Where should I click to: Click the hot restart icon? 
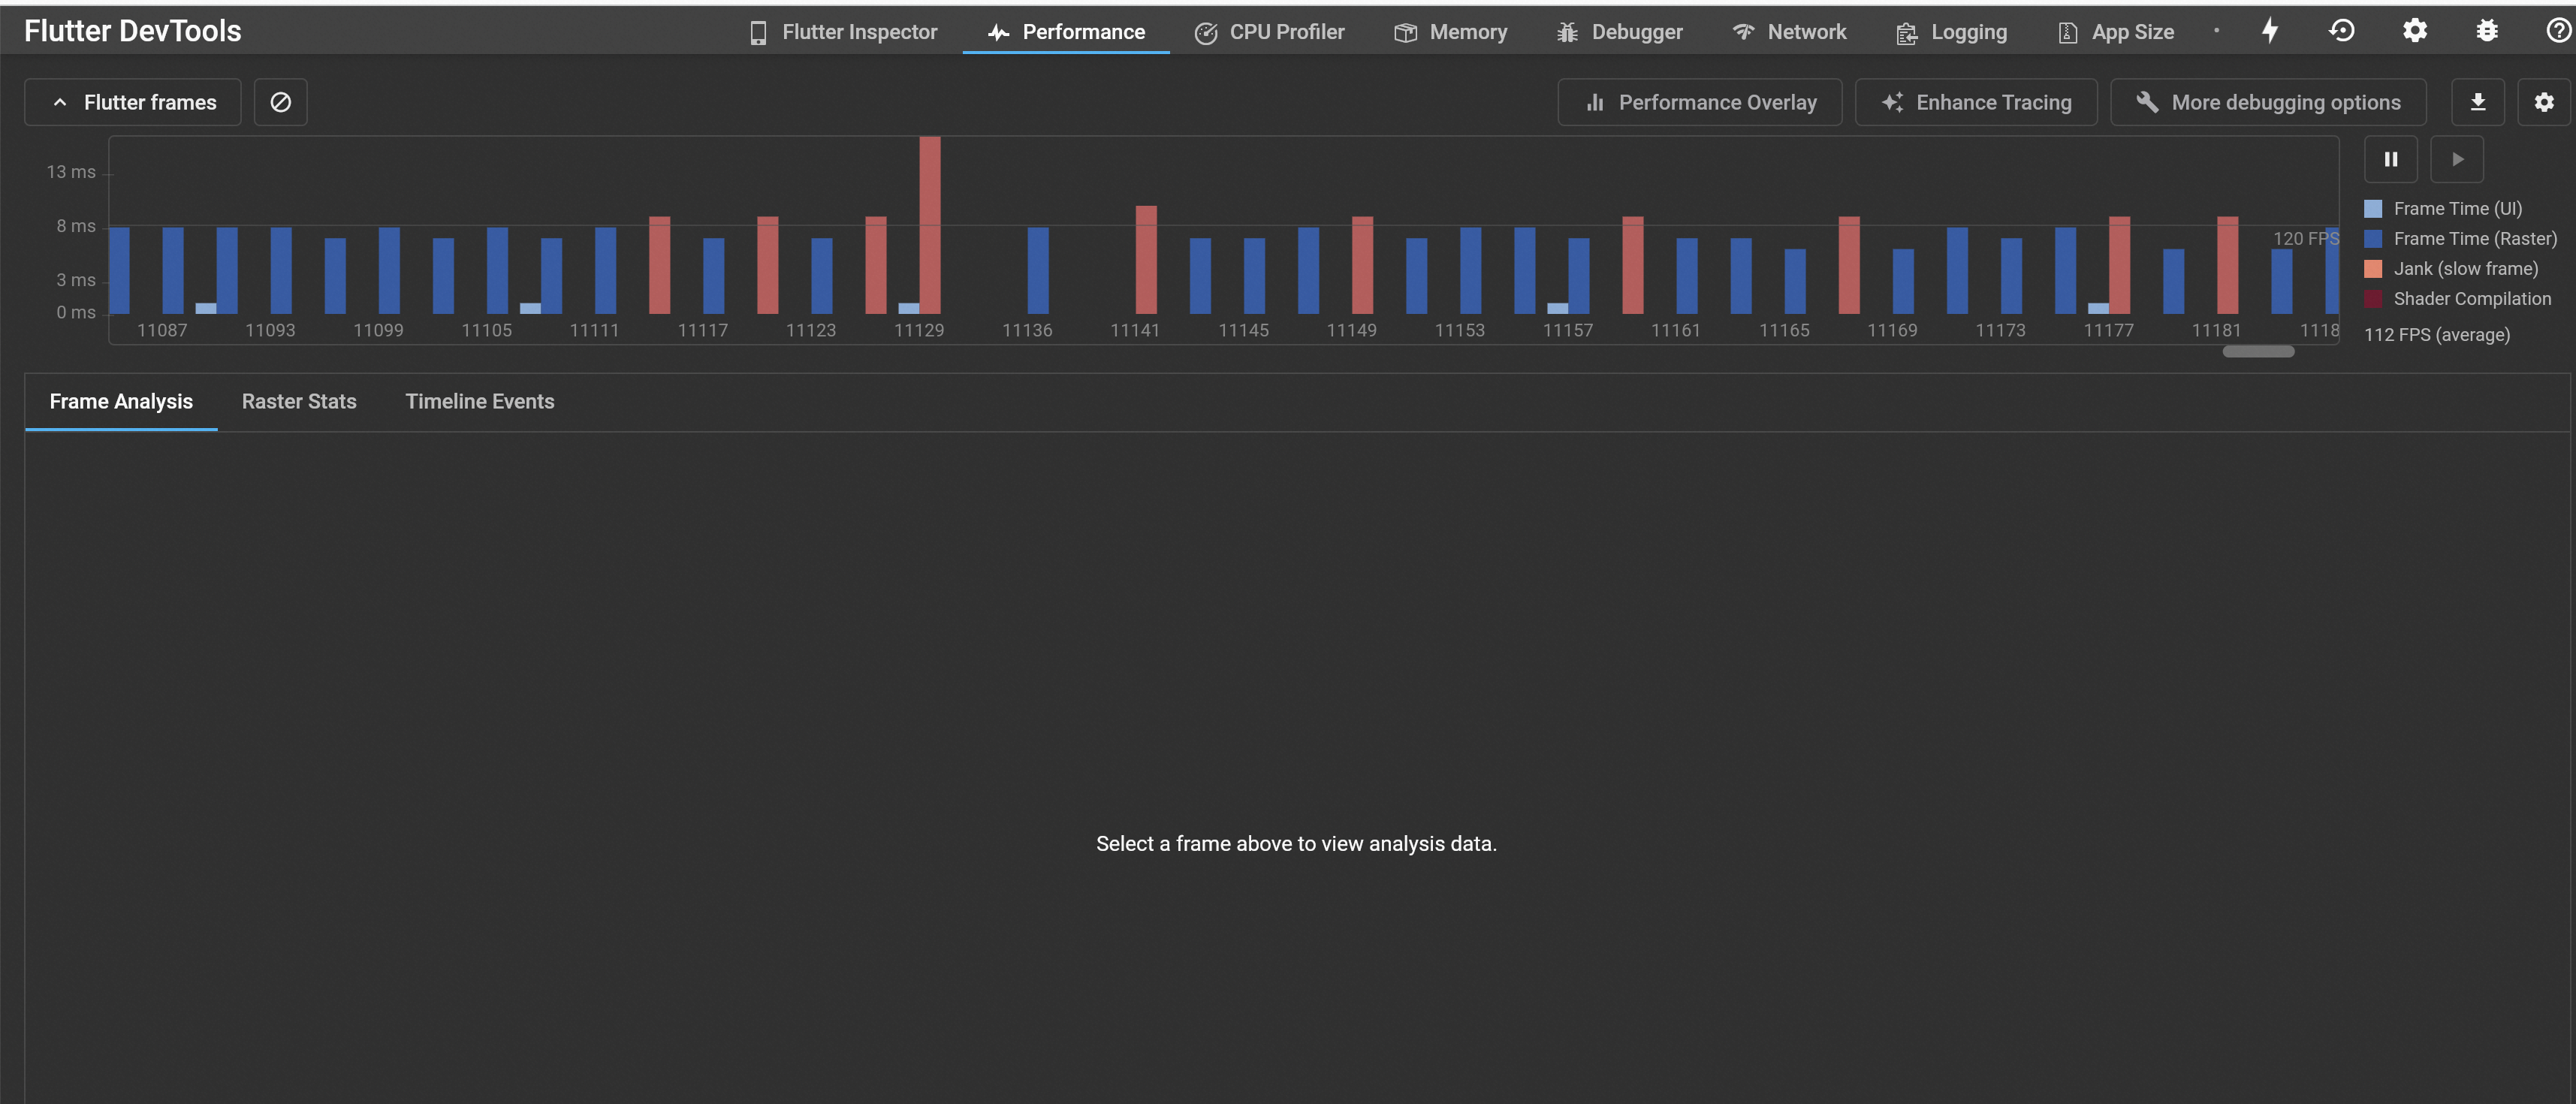[x=2341, y=31]
